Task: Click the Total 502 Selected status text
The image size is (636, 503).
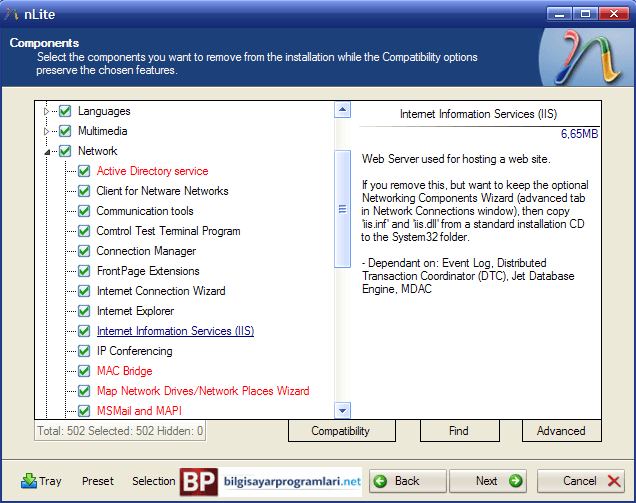Action: click(x=120, y=431)
